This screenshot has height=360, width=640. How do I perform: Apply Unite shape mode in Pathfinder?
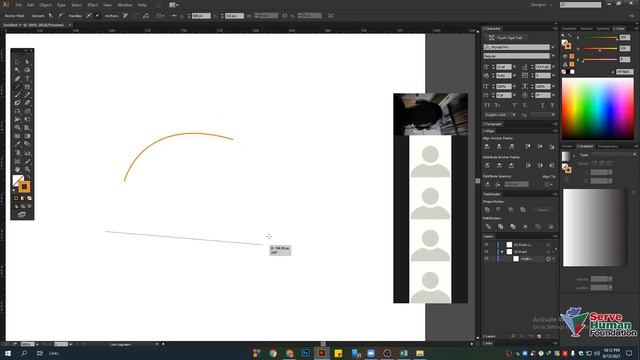(x=487, y=210)
